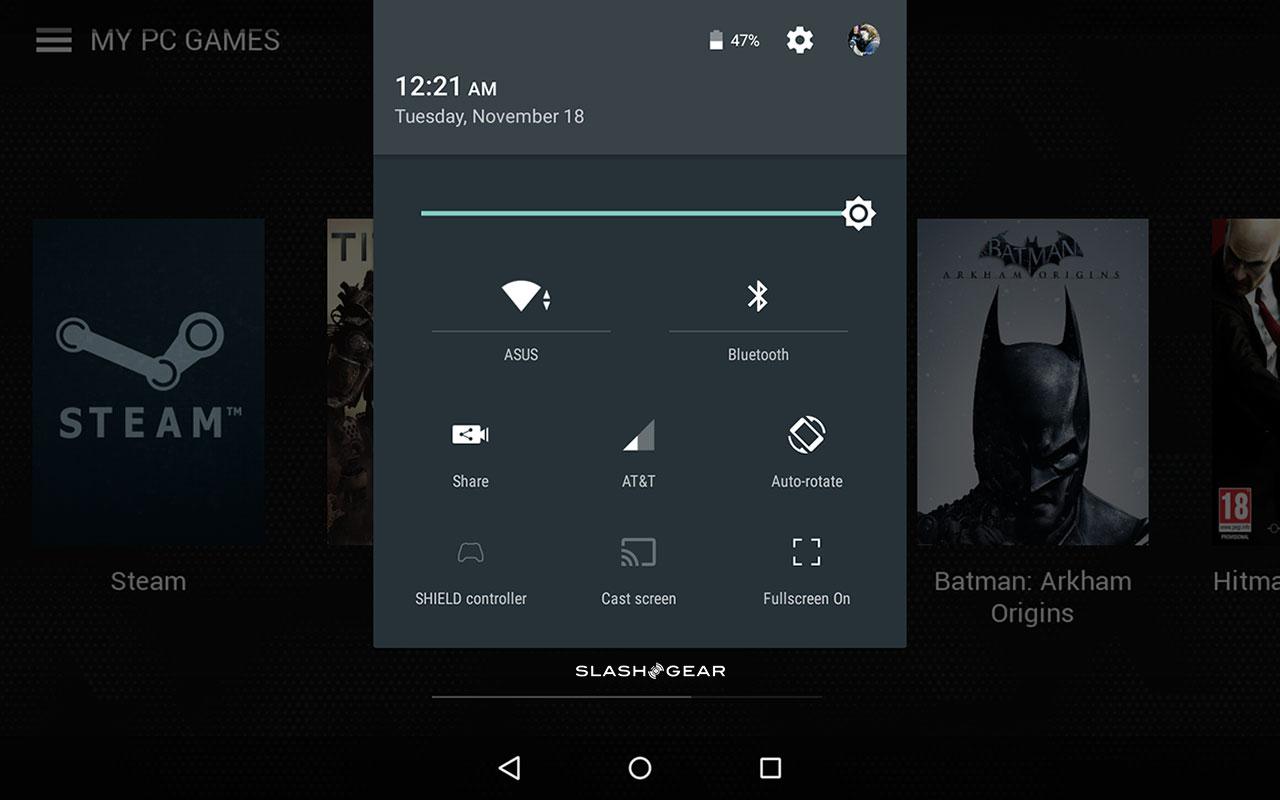
Task: Tap the Cast screen icon
Action: (639, 552)
